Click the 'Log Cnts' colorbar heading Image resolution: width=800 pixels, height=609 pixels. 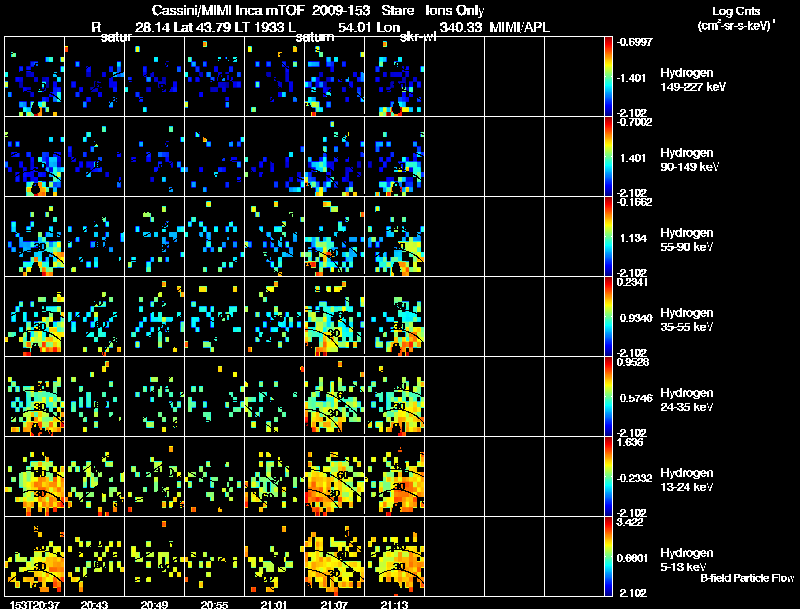pyautogui.click(x=736, y=11)
